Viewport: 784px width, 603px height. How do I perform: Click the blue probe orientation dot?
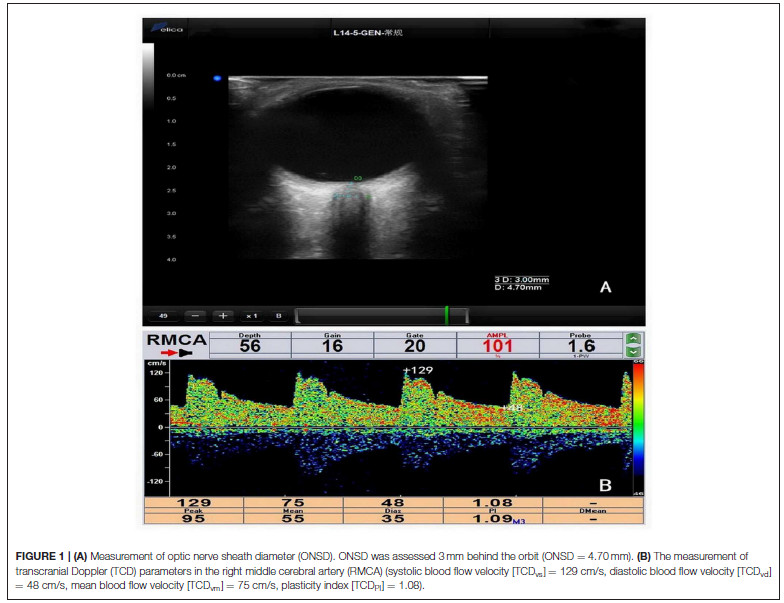216,77
